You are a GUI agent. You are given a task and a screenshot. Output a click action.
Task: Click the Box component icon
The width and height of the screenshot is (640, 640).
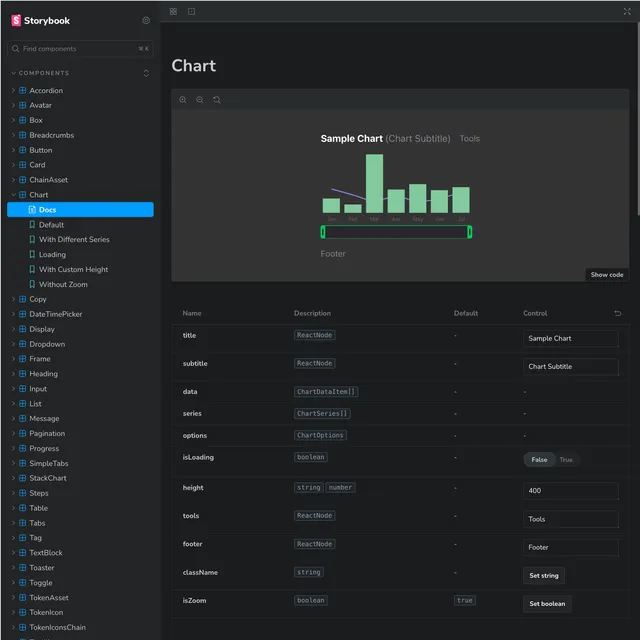pyautogui.click(x=22, y=120)
